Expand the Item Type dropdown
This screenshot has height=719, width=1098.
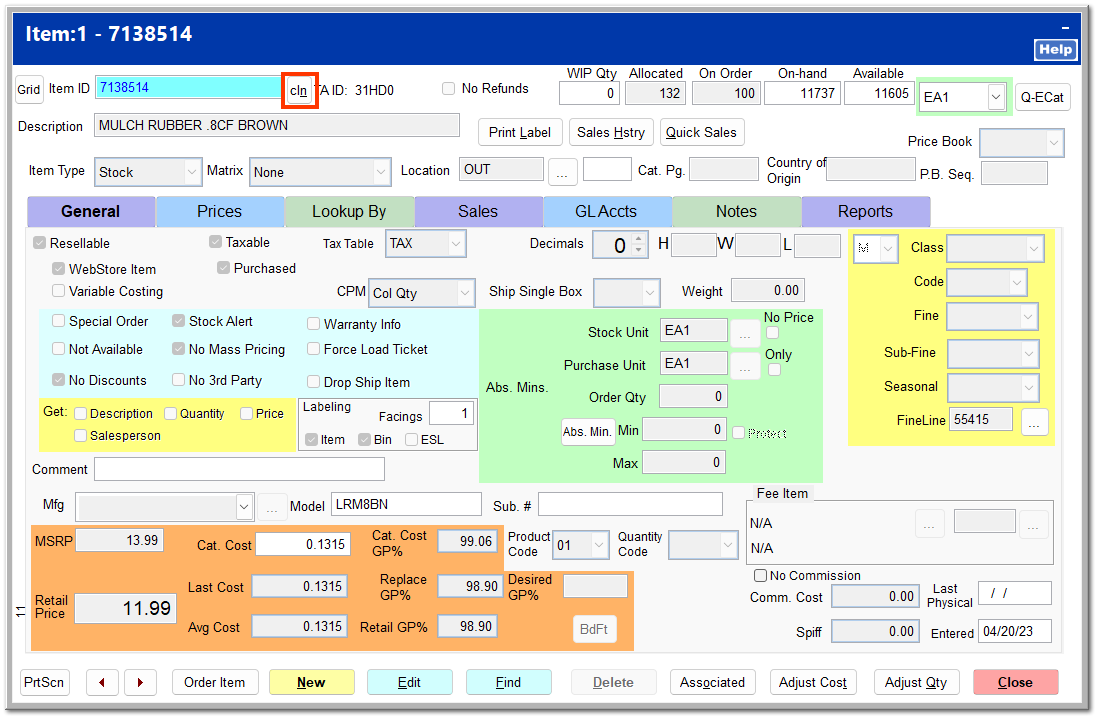click(x=192, y=172)
